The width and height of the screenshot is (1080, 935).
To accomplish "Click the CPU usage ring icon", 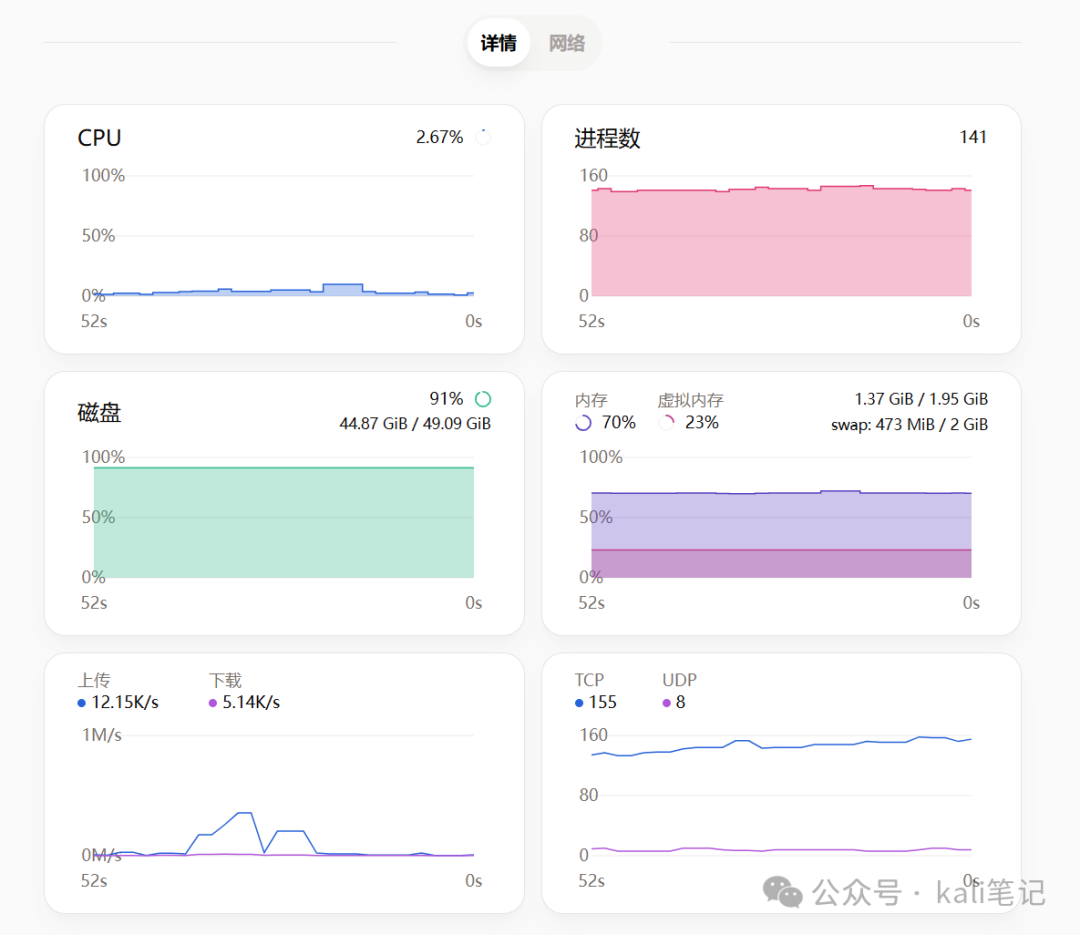I will click(x=484, y=137).
